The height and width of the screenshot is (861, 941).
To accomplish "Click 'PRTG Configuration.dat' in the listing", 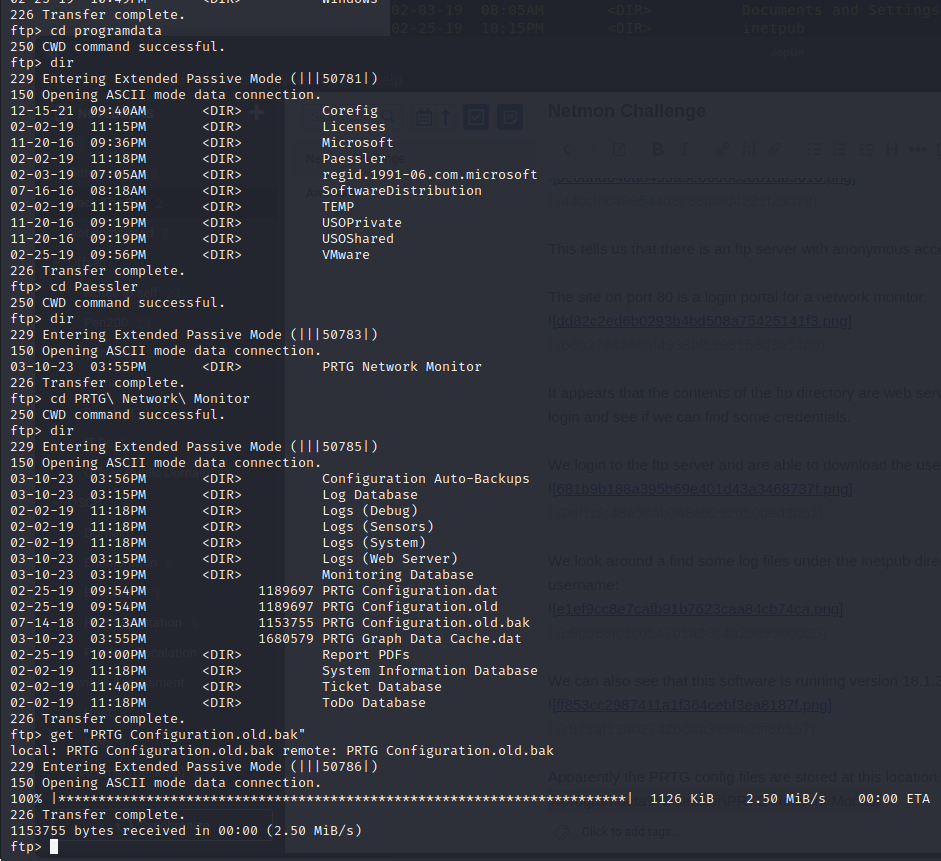I will [409, 590].
